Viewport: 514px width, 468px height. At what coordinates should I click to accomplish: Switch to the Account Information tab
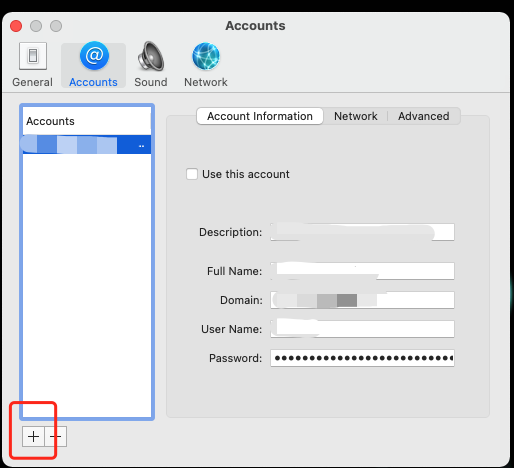260,116
